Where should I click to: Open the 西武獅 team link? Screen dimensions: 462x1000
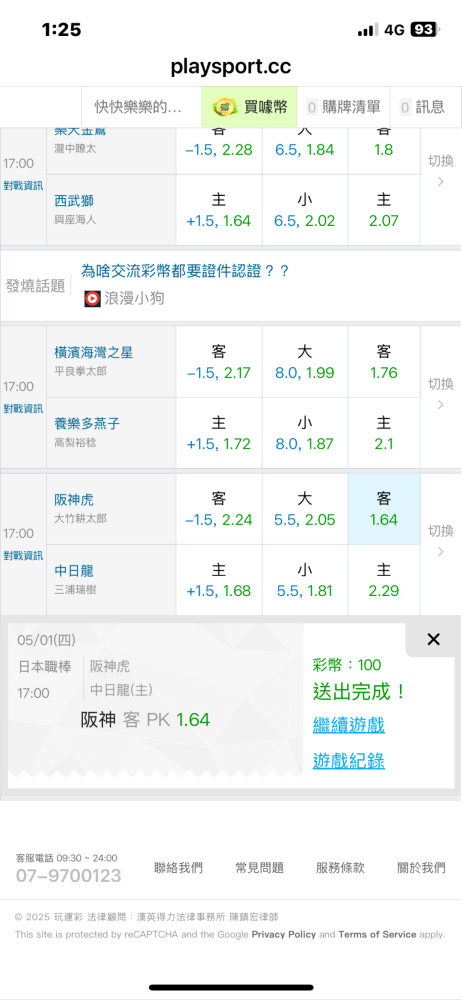74,201
